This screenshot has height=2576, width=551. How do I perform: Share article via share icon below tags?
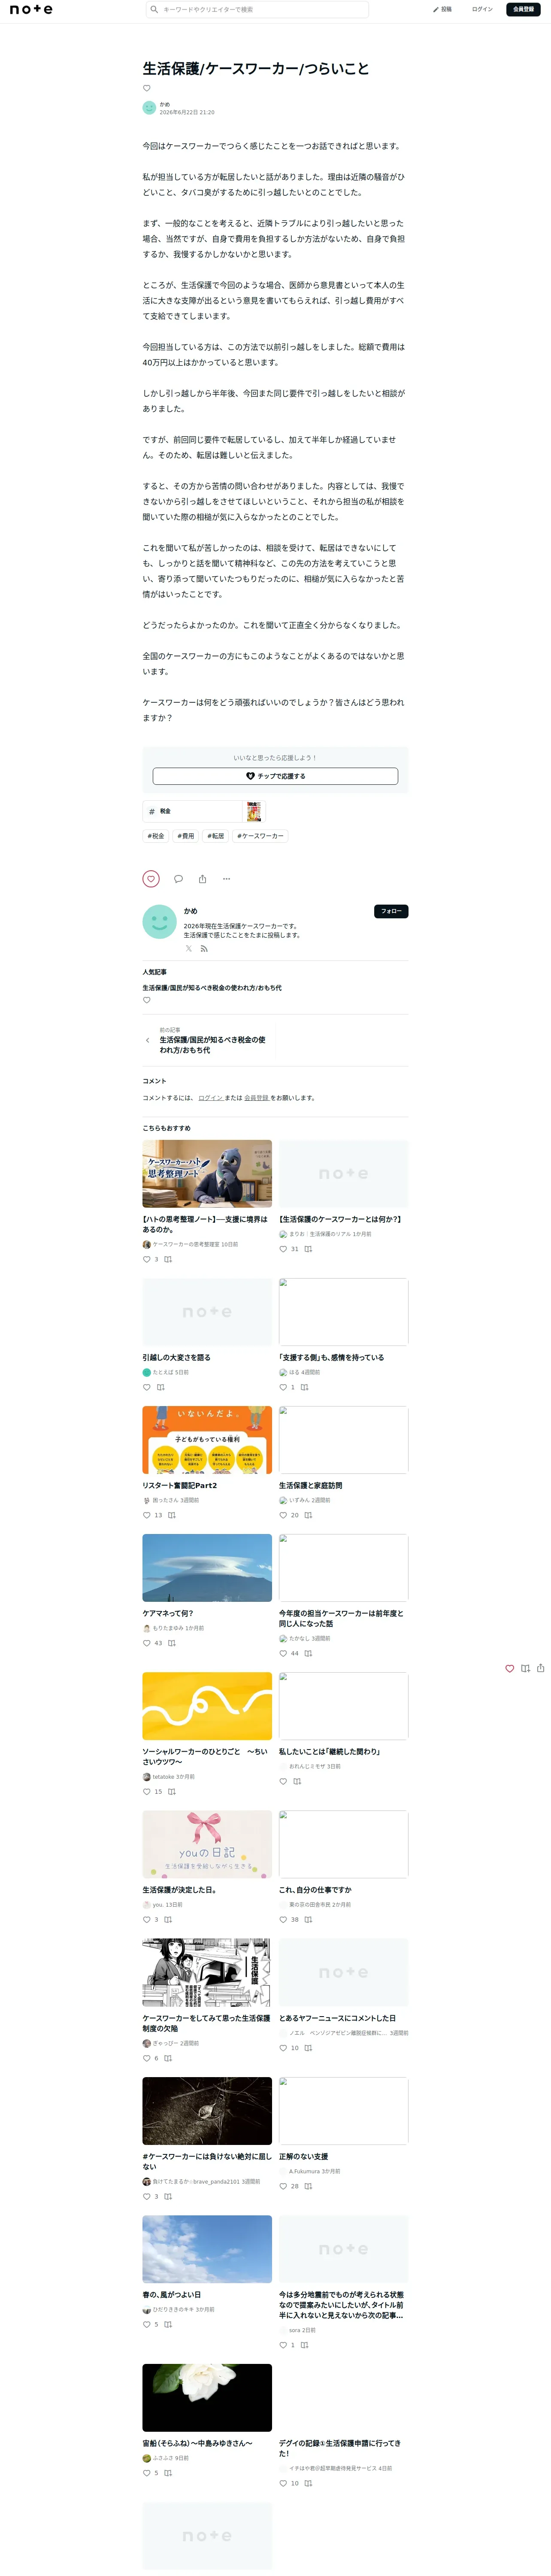pos(202,879)
